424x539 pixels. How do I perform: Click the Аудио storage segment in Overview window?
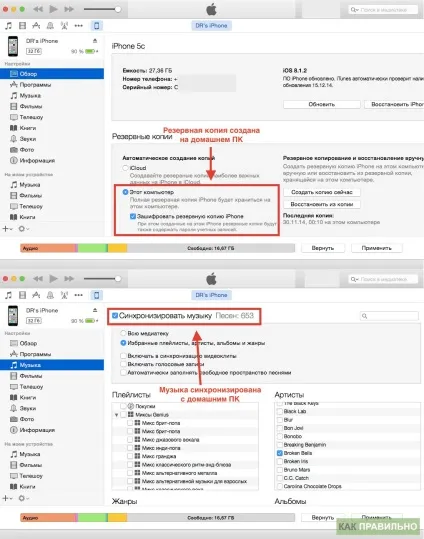tap(48, 248)
